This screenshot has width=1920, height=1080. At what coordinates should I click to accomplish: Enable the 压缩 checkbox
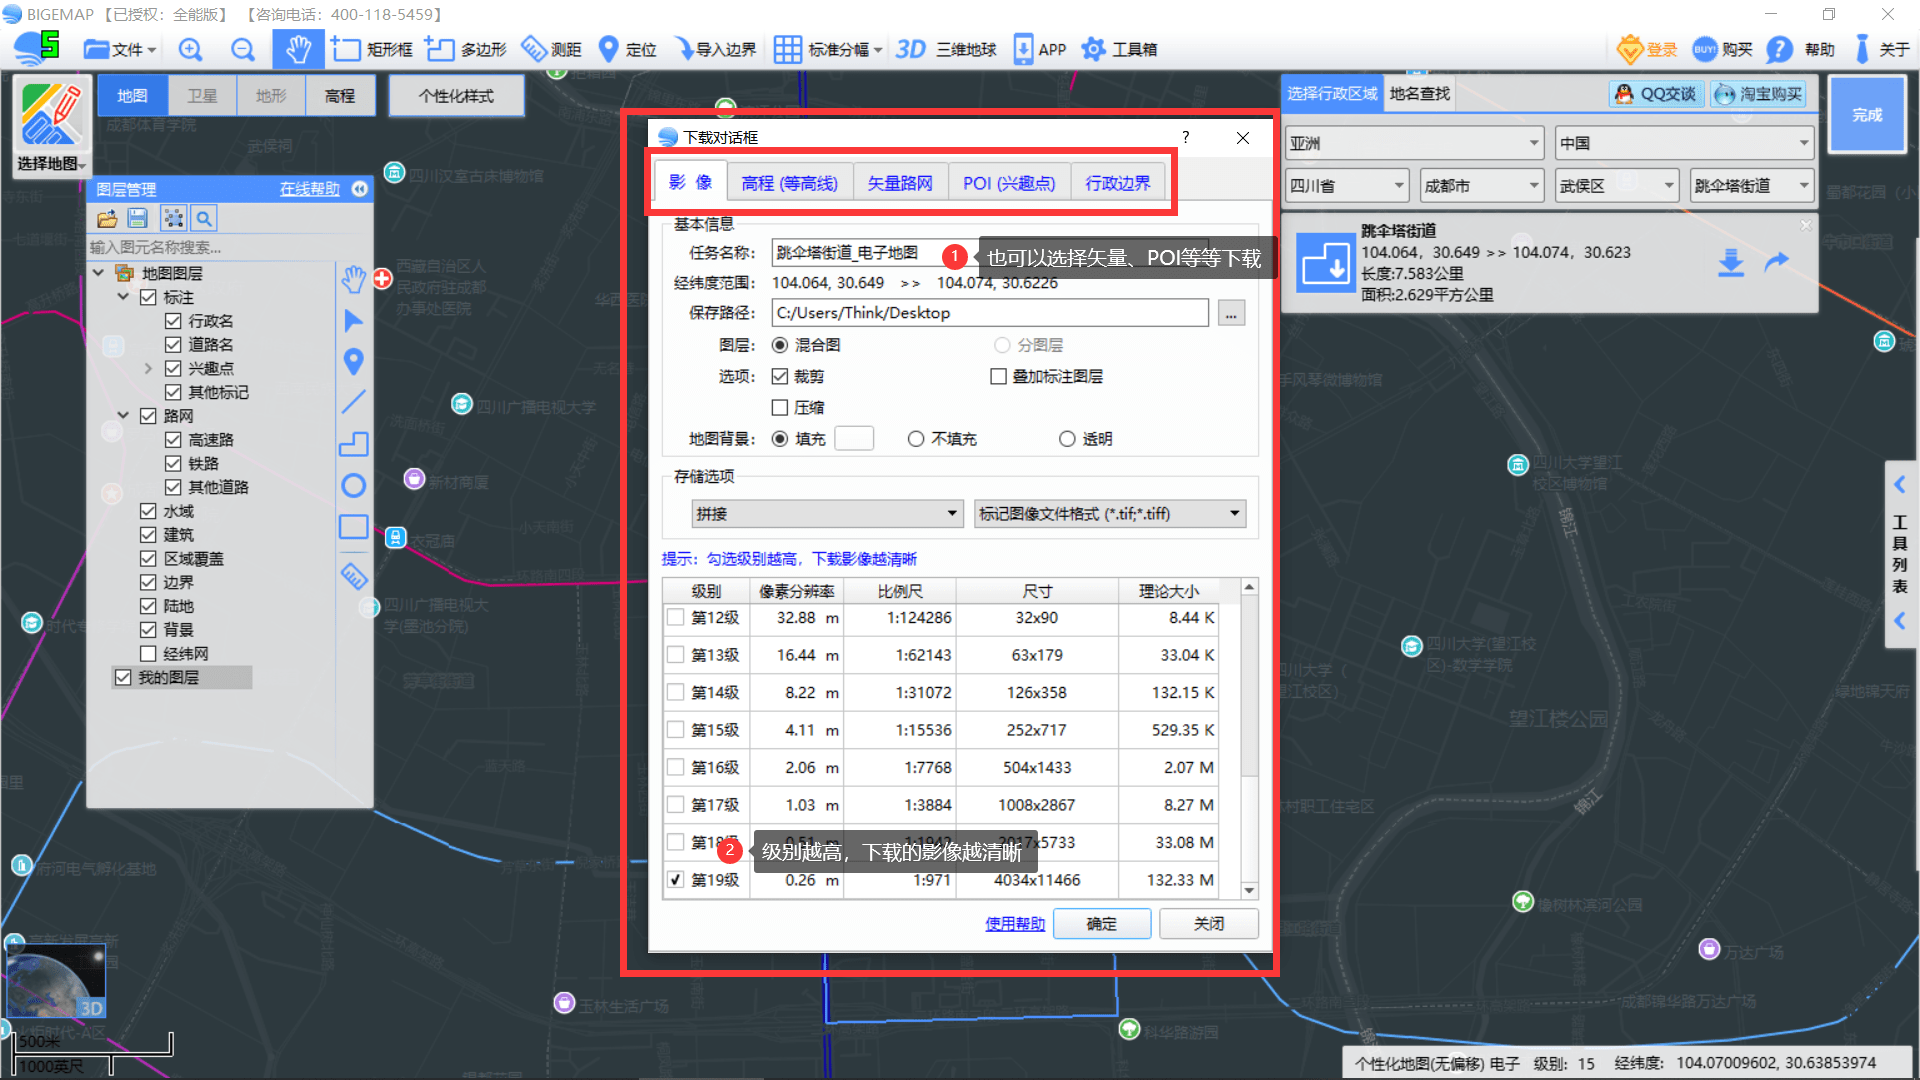point(780,408)
